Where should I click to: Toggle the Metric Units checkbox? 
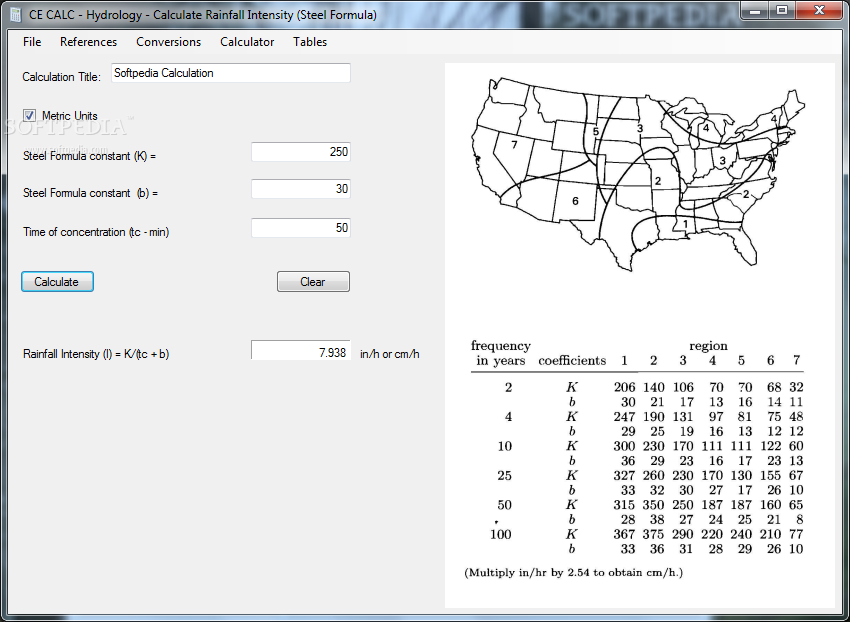coord(29,116)
